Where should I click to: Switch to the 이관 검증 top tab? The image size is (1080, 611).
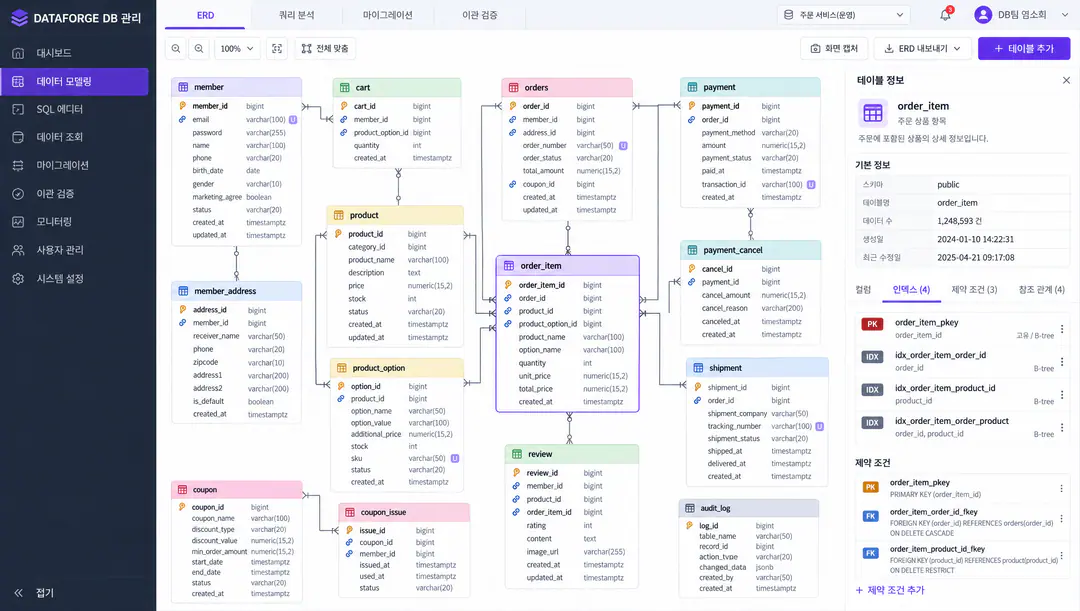480,15
